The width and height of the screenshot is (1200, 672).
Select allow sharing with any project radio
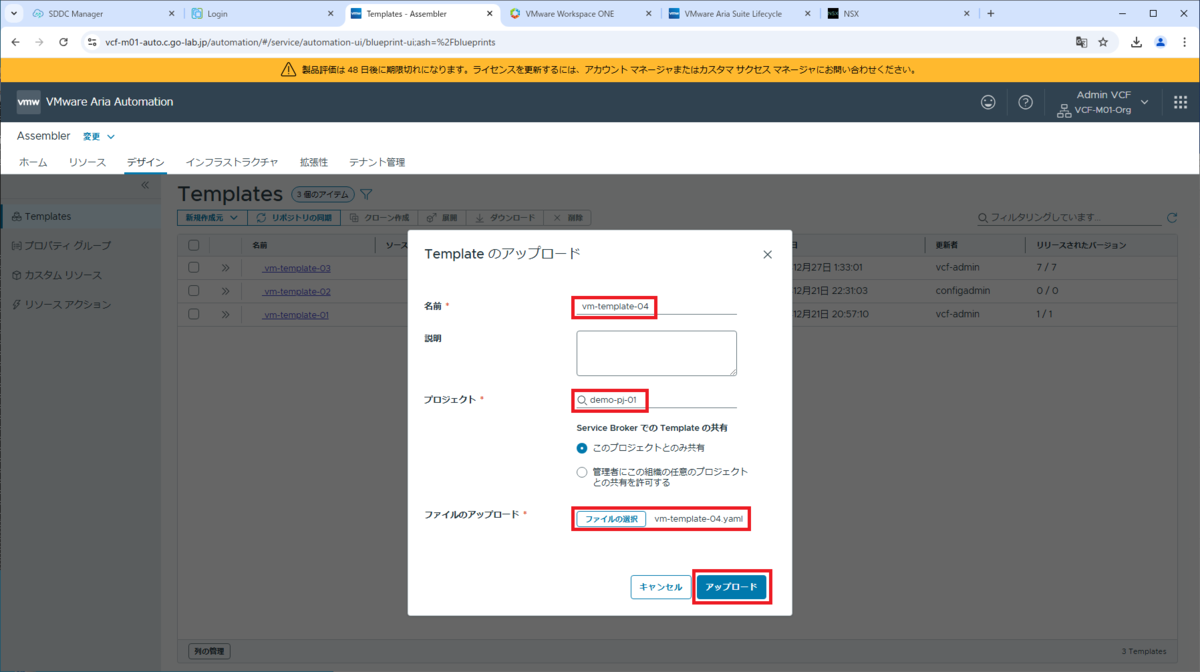click(582, 472)
